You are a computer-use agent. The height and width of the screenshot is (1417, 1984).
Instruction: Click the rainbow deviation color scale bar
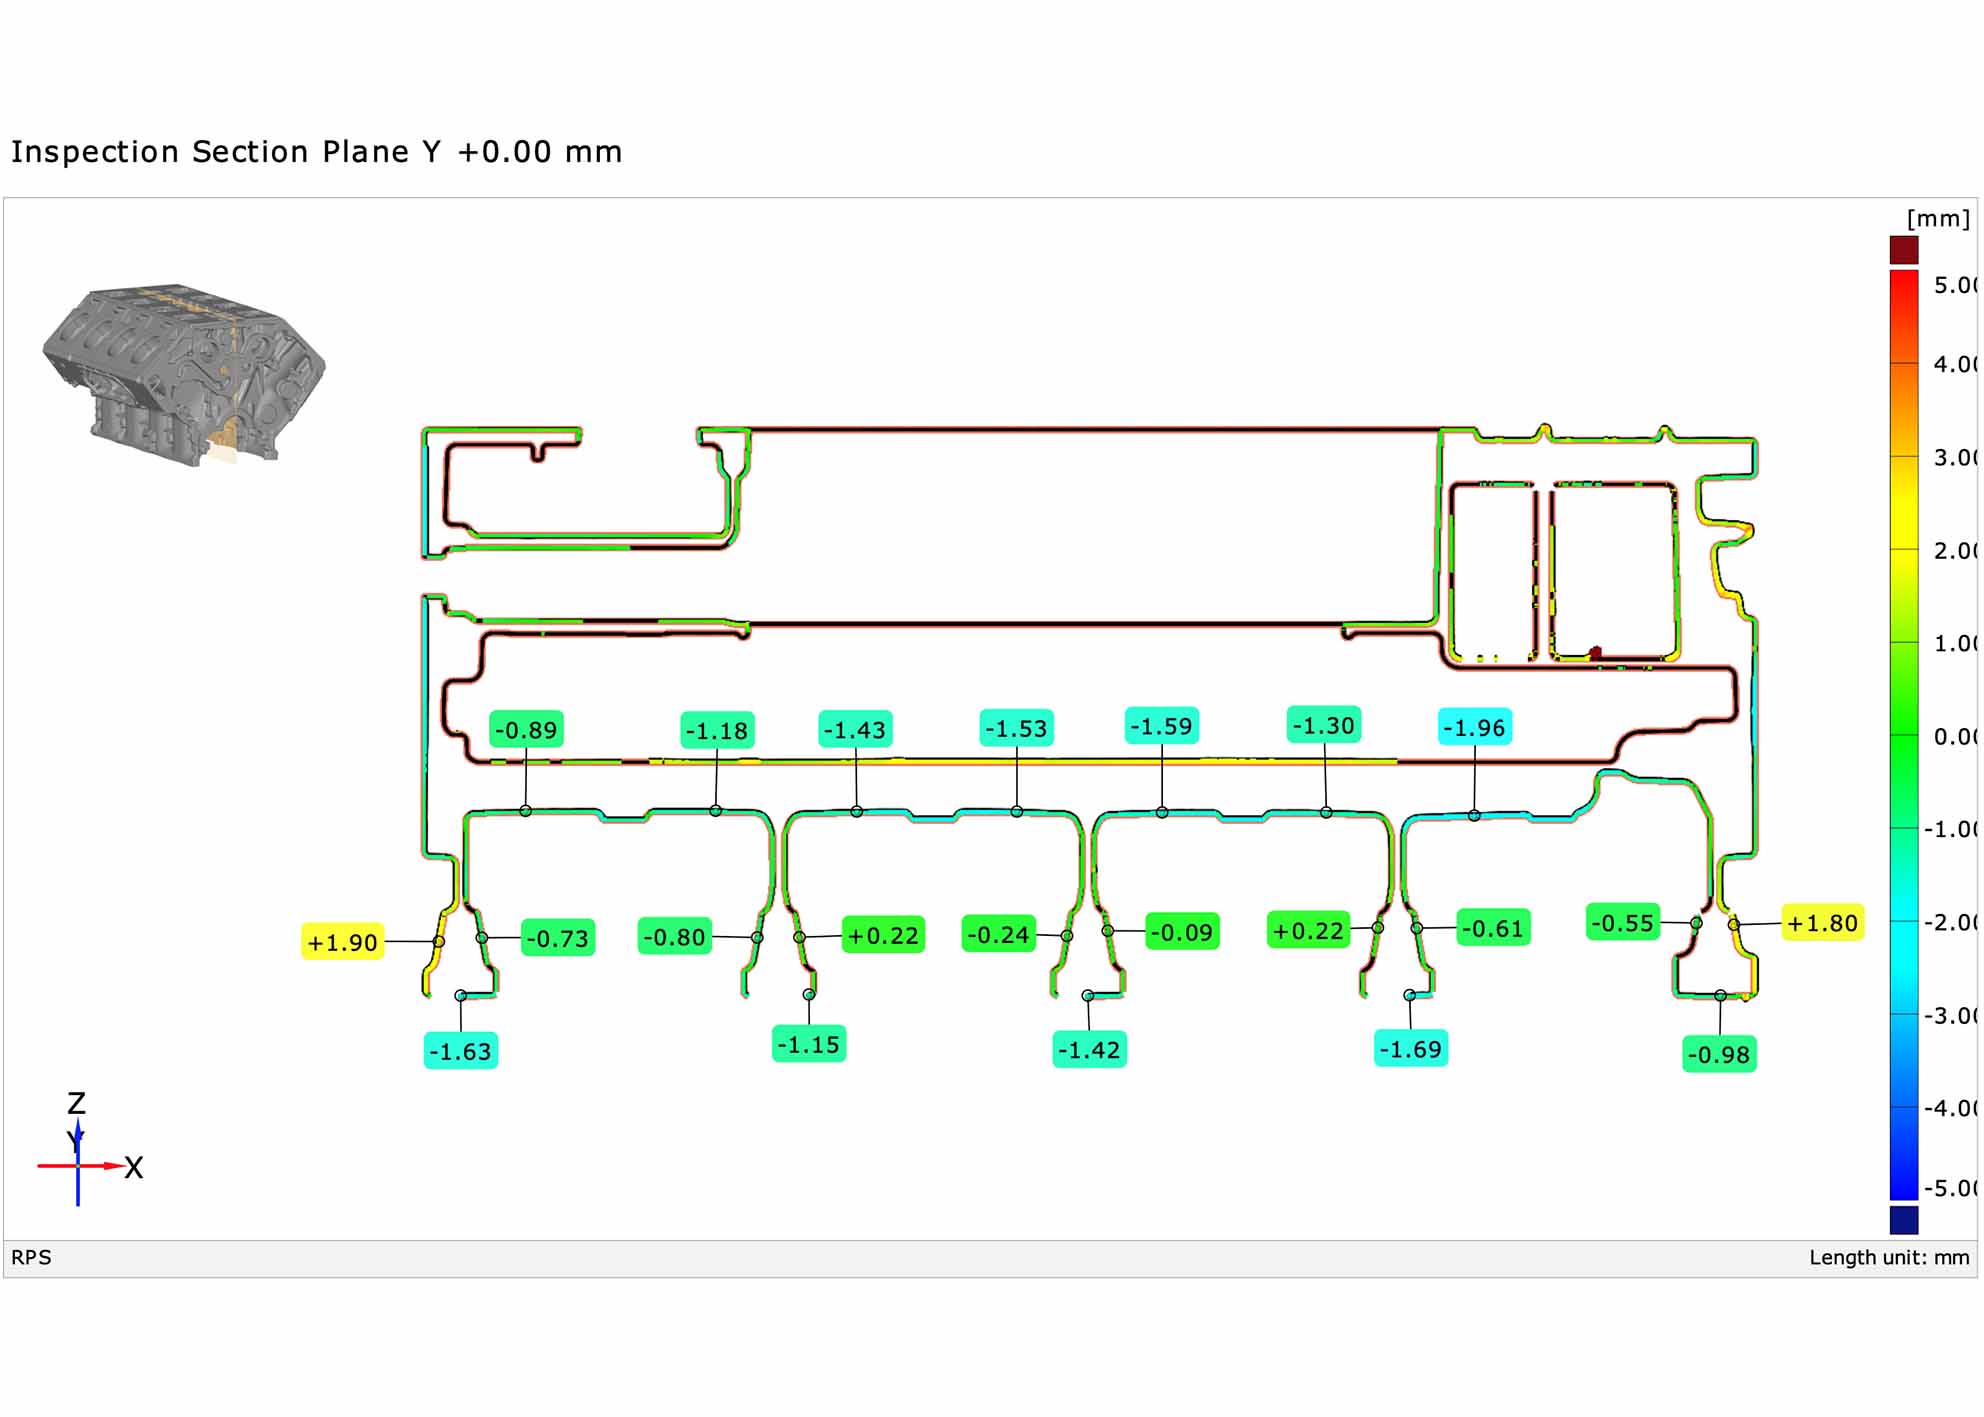tap(1904, 735)
